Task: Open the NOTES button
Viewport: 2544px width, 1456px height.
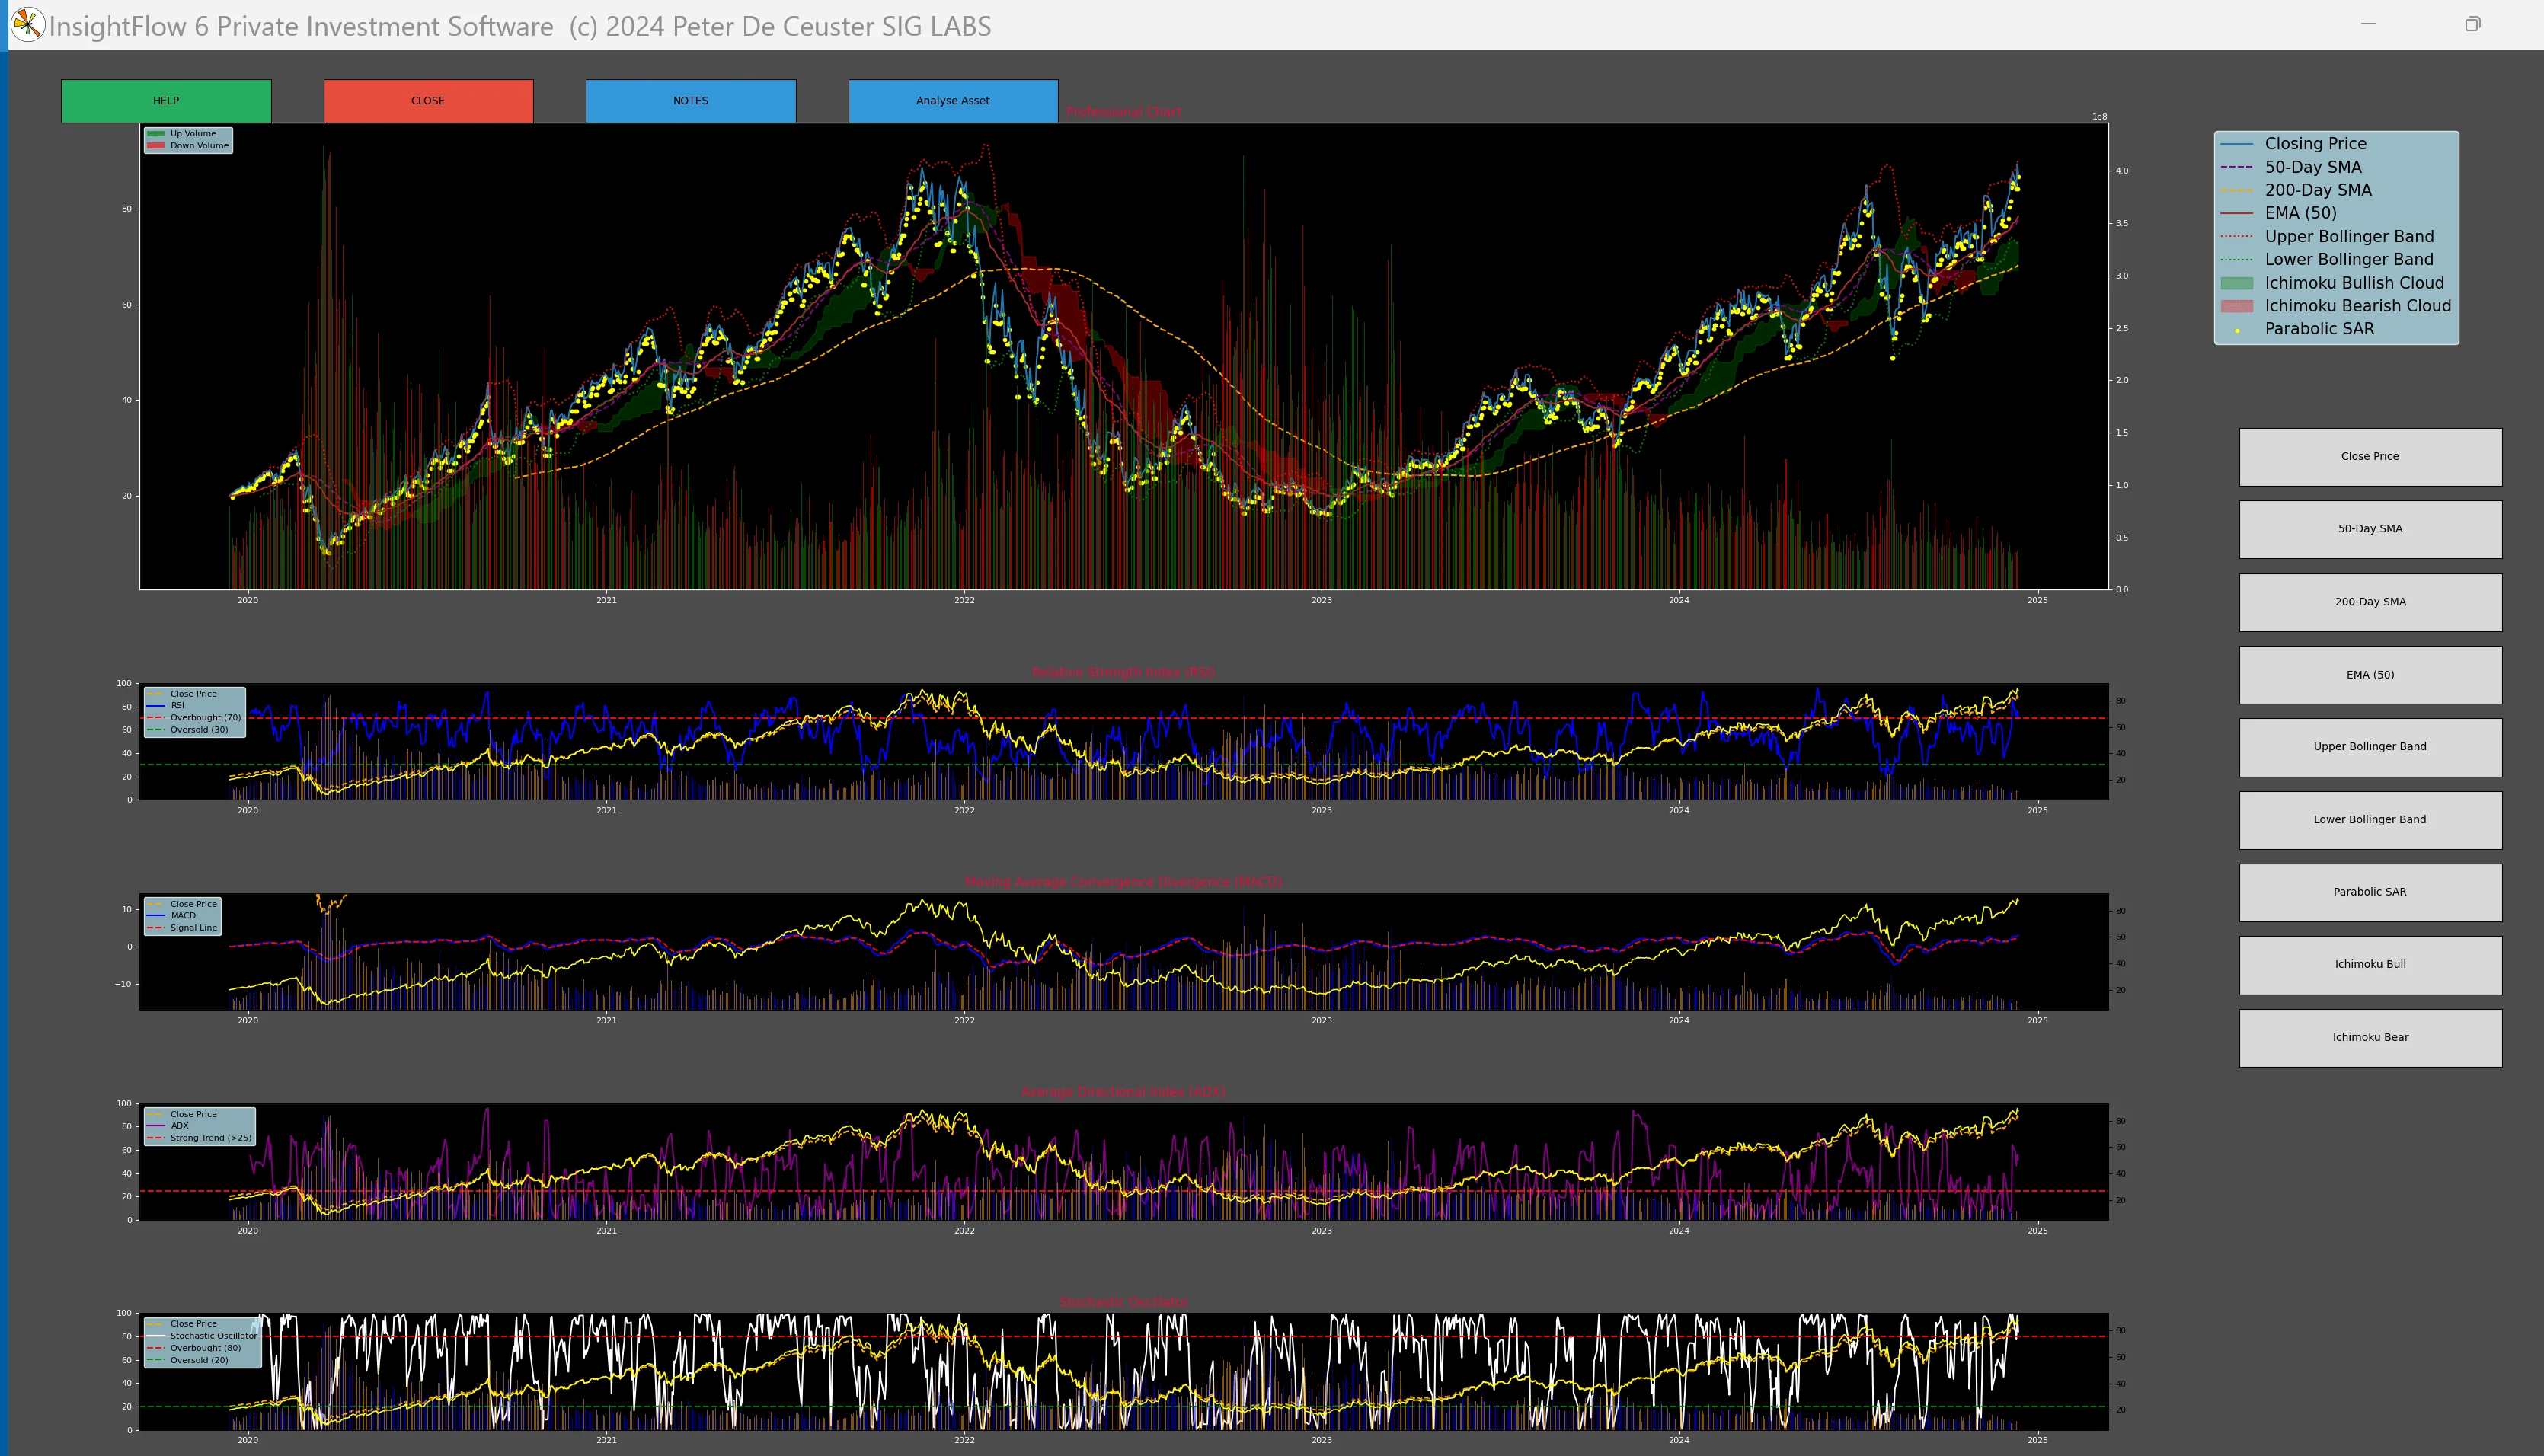Action: 690,101
